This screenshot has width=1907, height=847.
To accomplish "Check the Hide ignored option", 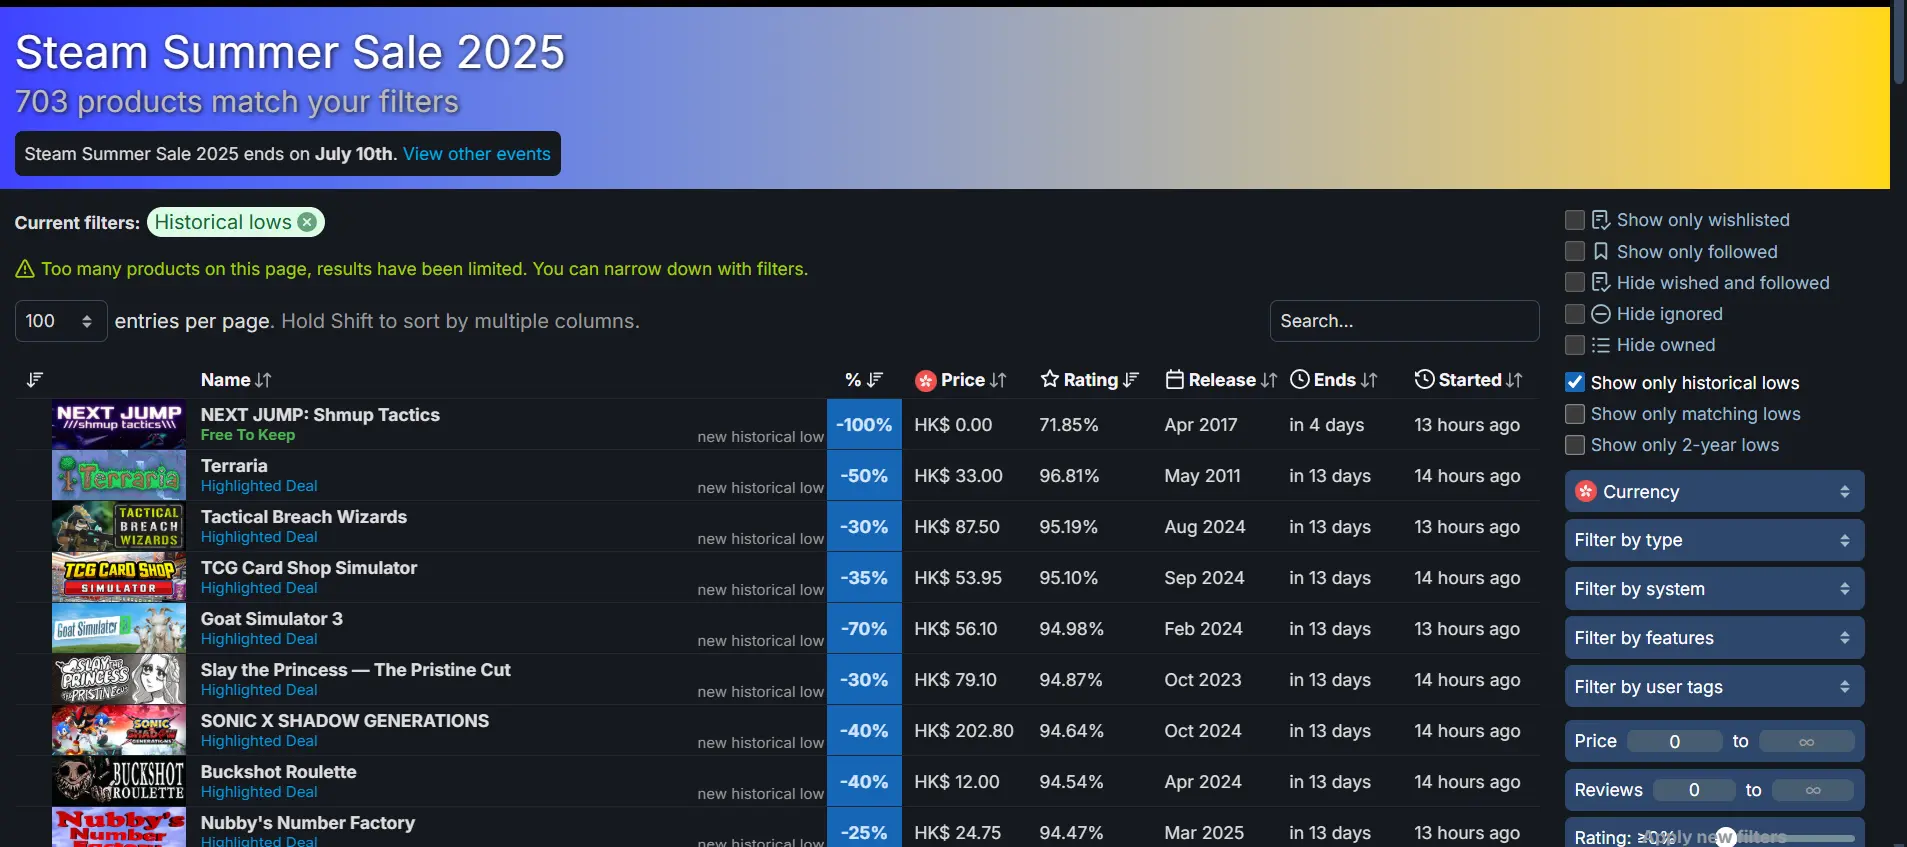I will point(1575,314).
